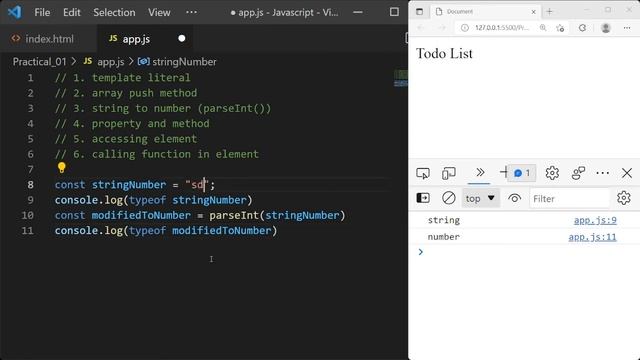Viewport: 640px width, 360px height.
Task: Switch to the index.html tab
Action: (49, 39)
